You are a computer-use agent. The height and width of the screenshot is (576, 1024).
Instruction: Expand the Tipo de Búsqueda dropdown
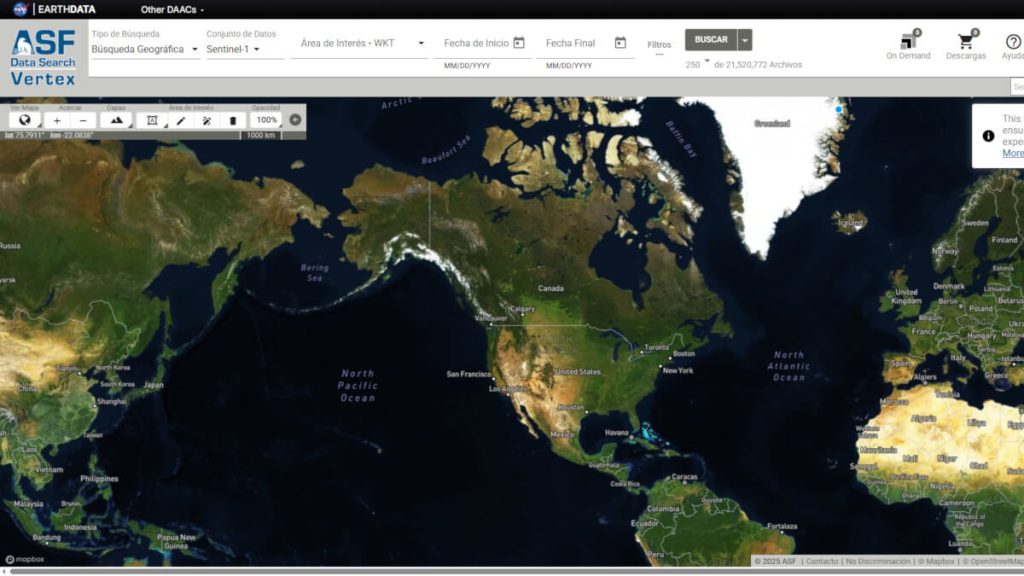coord(143,49)
